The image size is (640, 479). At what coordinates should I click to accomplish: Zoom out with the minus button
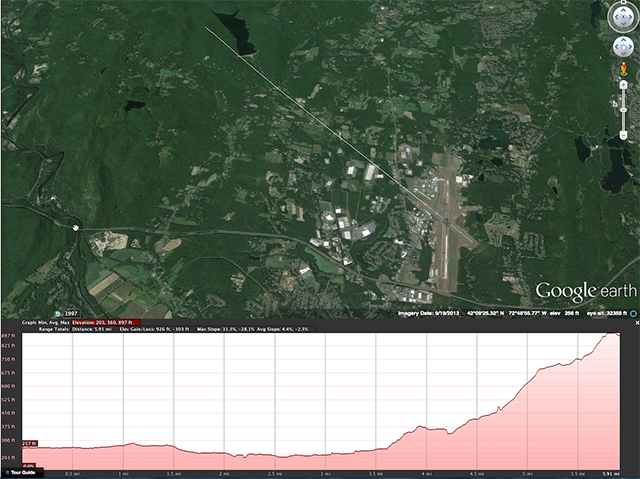point(623,135)
